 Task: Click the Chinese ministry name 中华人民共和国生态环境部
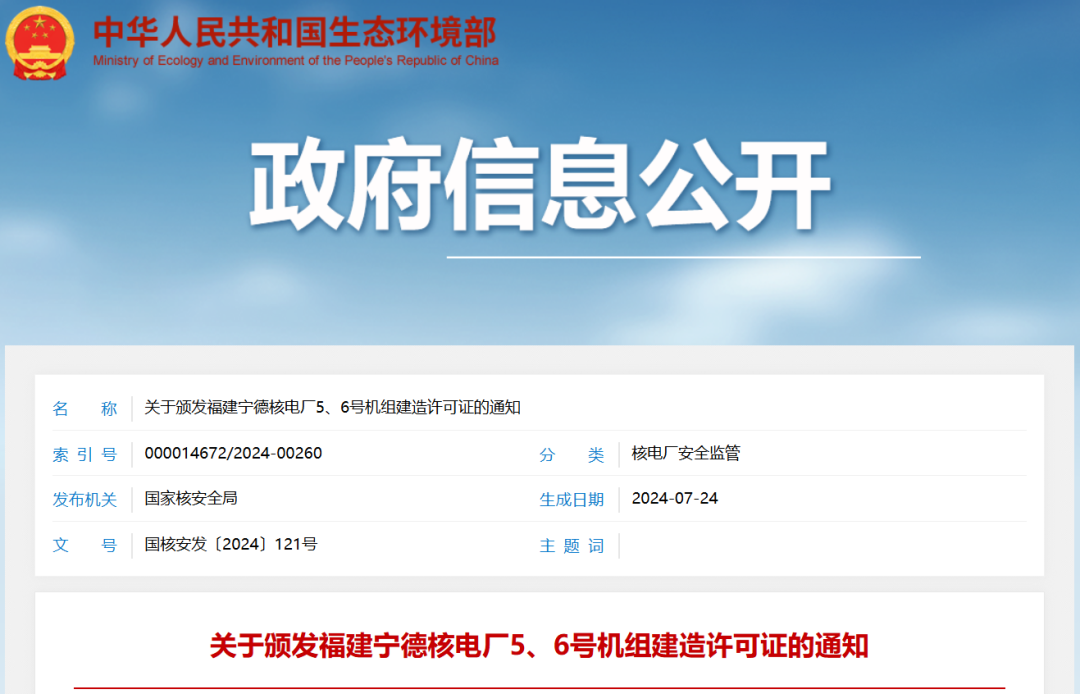click(x=294, y=31)
